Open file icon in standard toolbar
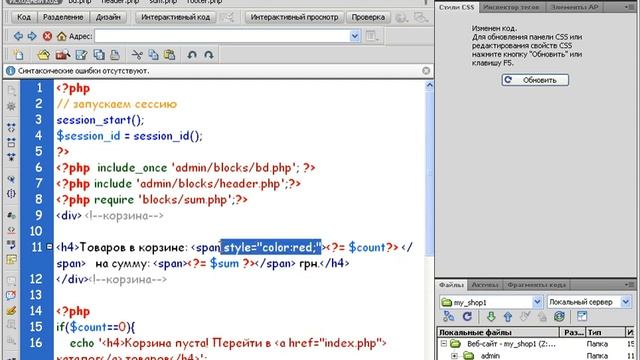 43,55
